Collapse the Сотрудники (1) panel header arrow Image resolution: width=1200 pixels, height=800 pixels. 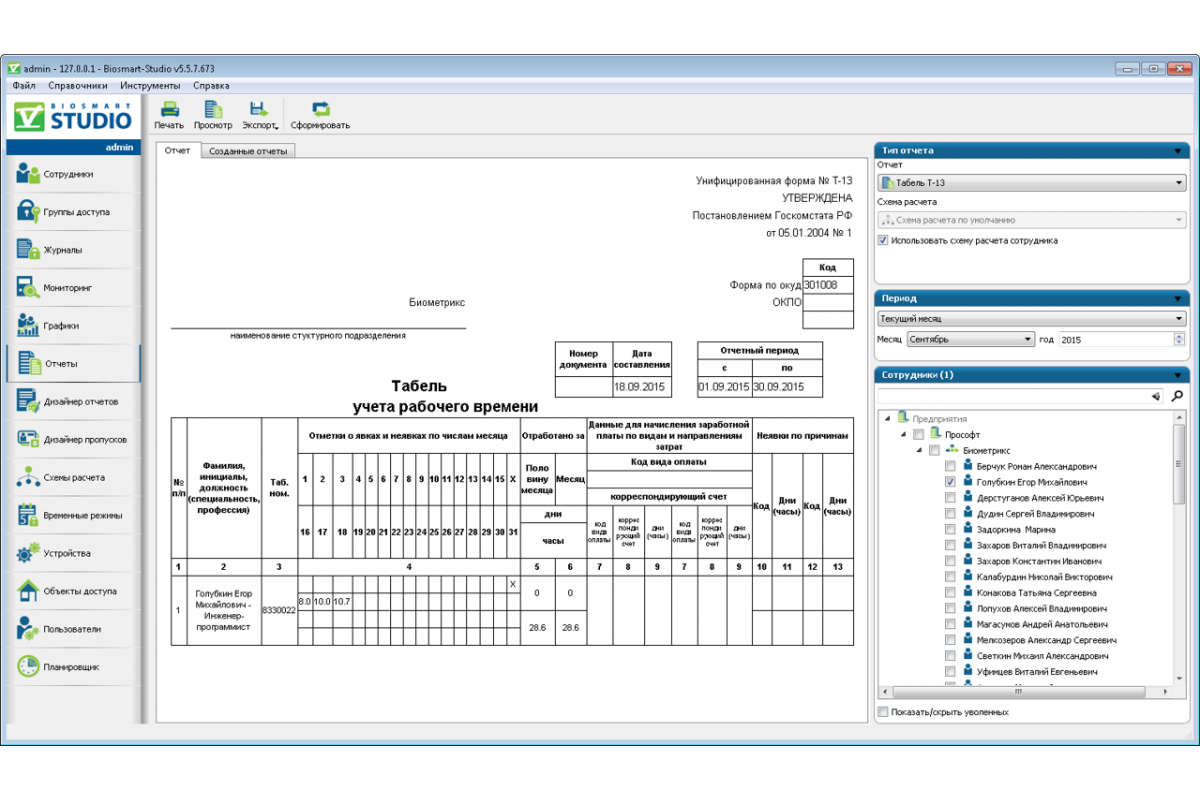(1179, 375)
